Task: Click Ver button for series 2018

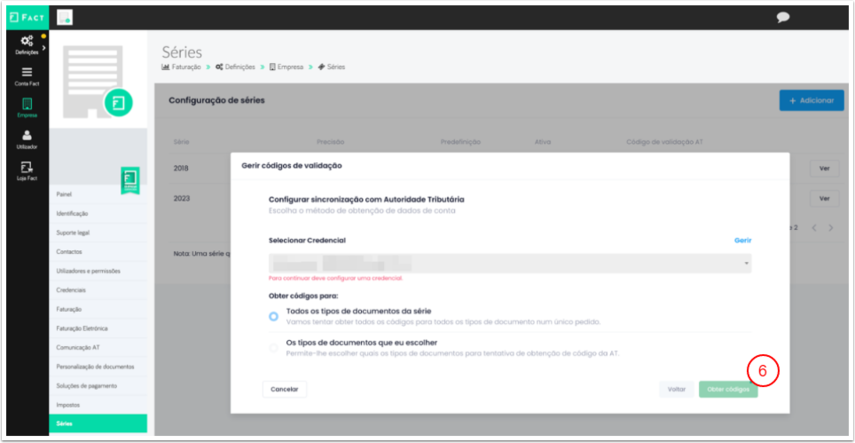Action: pos(824,169)
